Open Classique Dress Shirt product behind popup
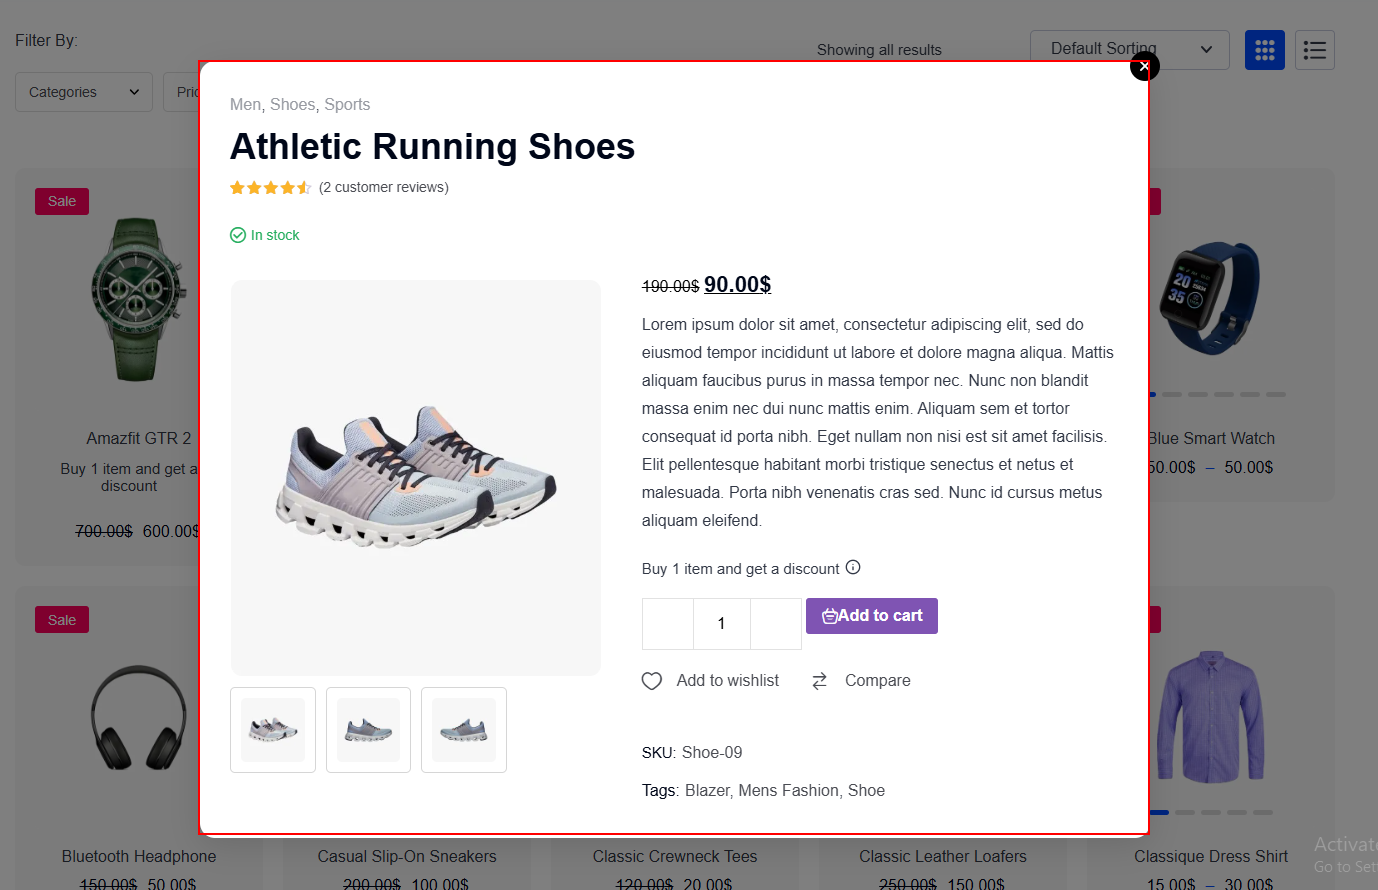The height and width of the screenshot is (890, 1378). point(1211,856)
